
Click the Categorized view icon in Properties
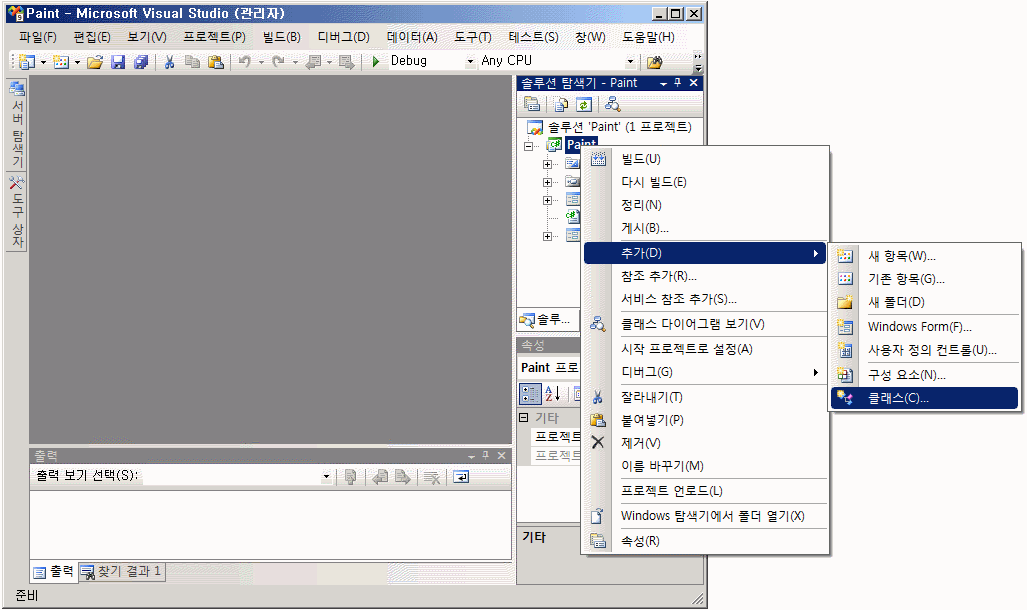(x=530, y=394)
